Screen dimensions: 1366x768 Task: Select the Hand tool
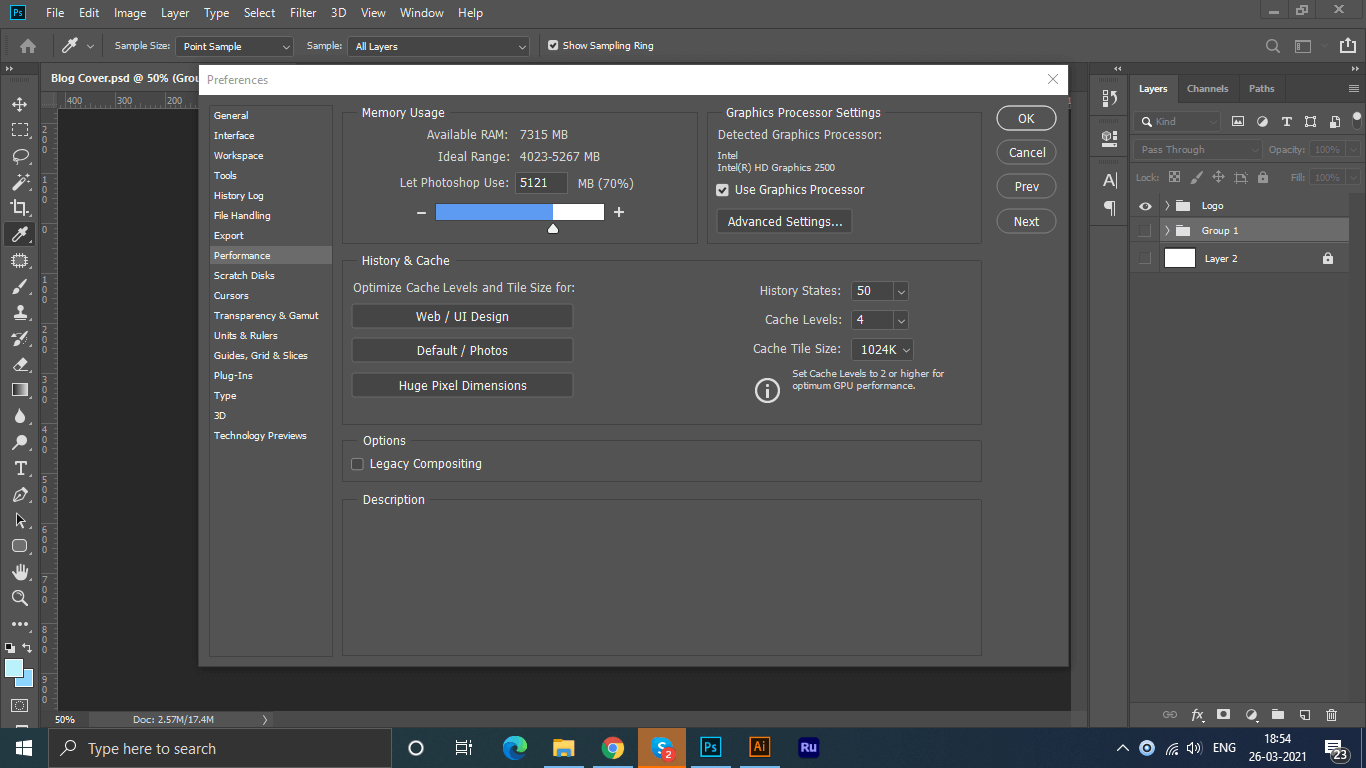pyautogui.click(x=20, y=572)
